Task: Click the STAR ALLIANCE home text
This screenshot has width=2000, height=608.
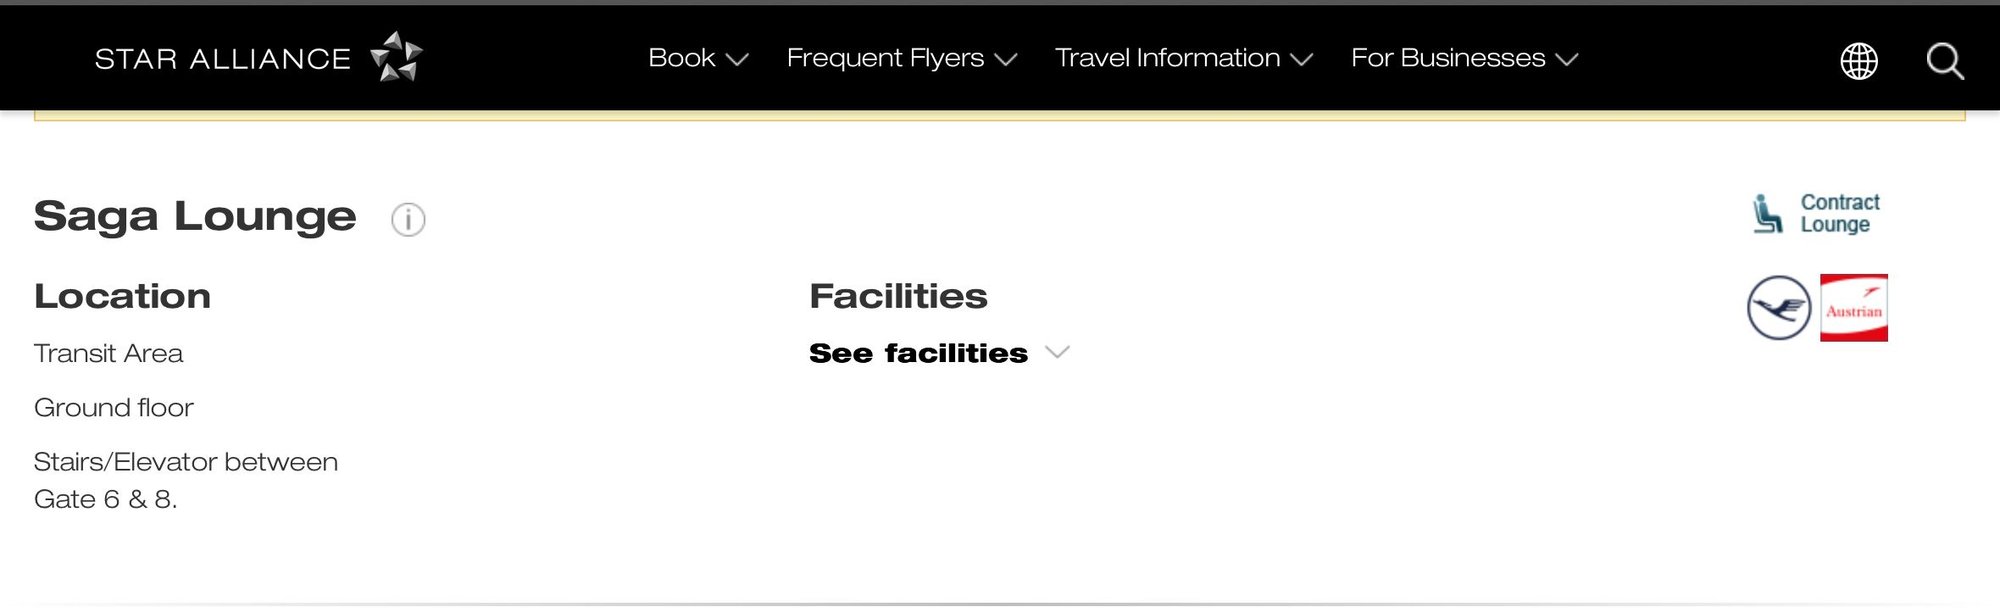Action: click(222, 59)
